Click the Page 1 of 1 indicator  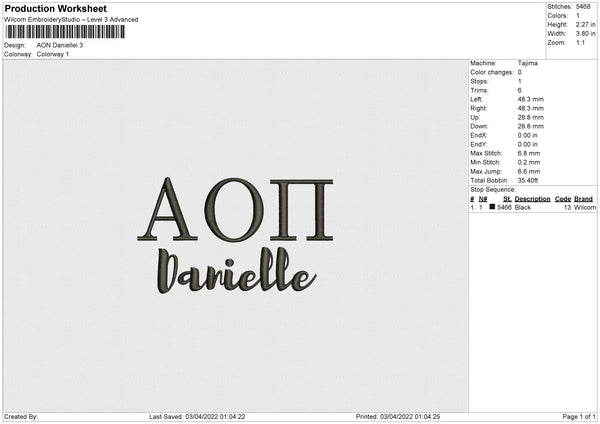(x=579, y=417)
